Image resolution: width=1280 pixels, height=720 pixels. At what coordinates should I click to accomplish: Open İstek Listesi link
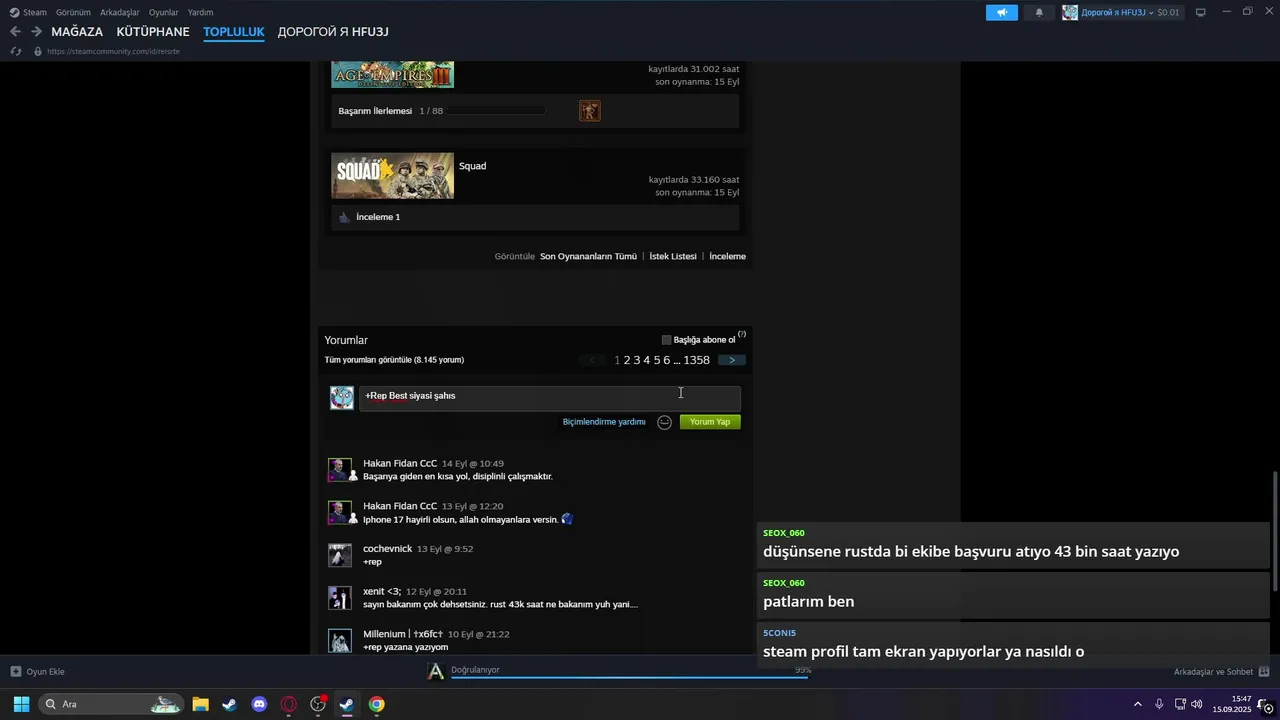click(673, 257)
